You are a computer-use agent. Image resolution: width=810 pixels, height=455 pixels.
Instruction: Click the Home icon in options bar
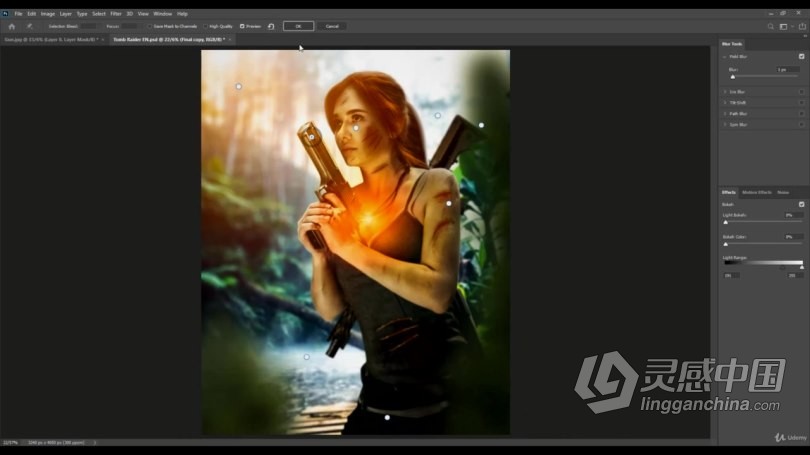click(12, 26)
